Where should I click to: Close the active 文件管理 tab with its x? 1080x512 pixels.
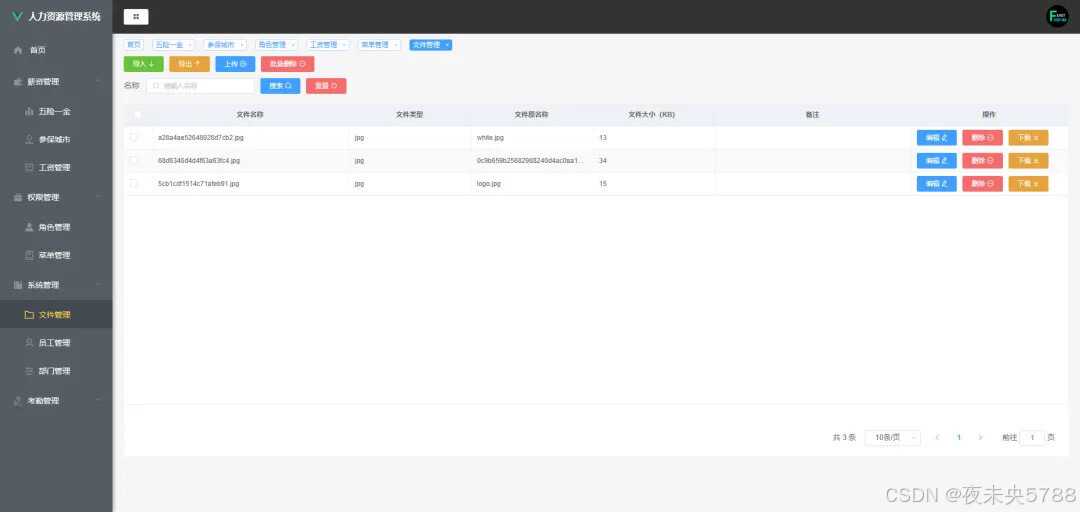click(x=447, y=45)
